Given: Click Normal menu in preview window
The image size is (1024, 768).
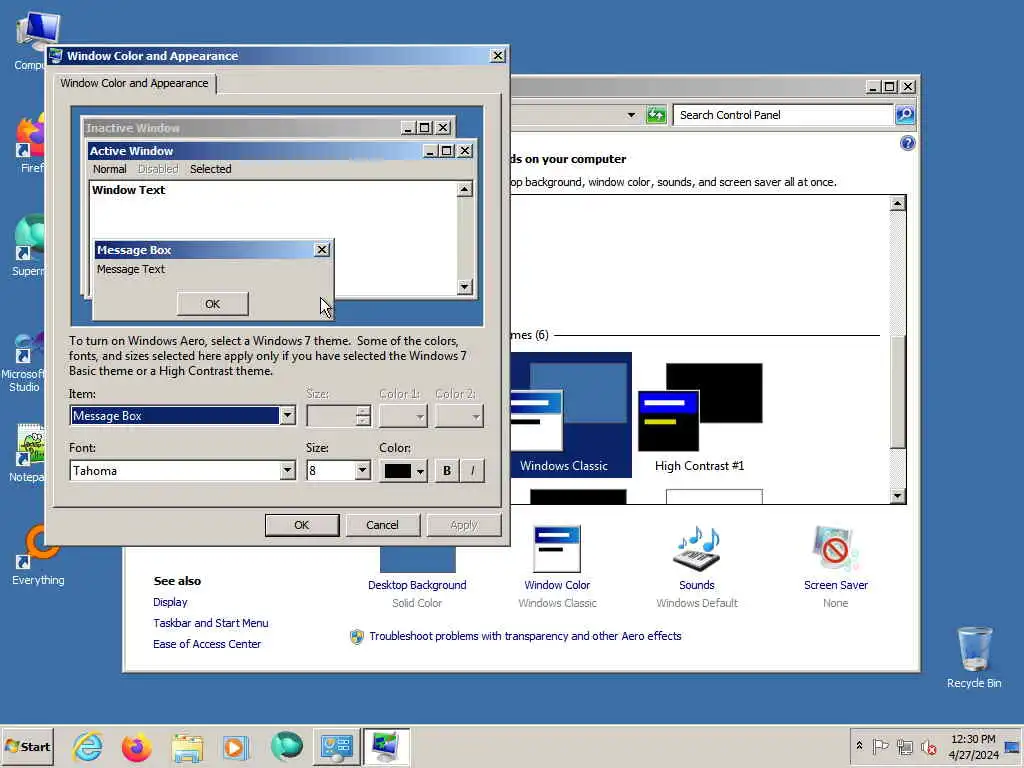Looking at the screenshot, I should click(x=110, y=169).
